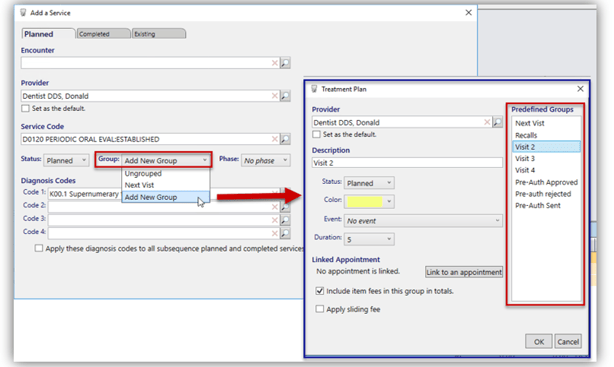The width and height of the screenshot is (614, 367).
Task: Expand the Duration dropdown in Treatment Plan
Action: [x=369, y=239]
